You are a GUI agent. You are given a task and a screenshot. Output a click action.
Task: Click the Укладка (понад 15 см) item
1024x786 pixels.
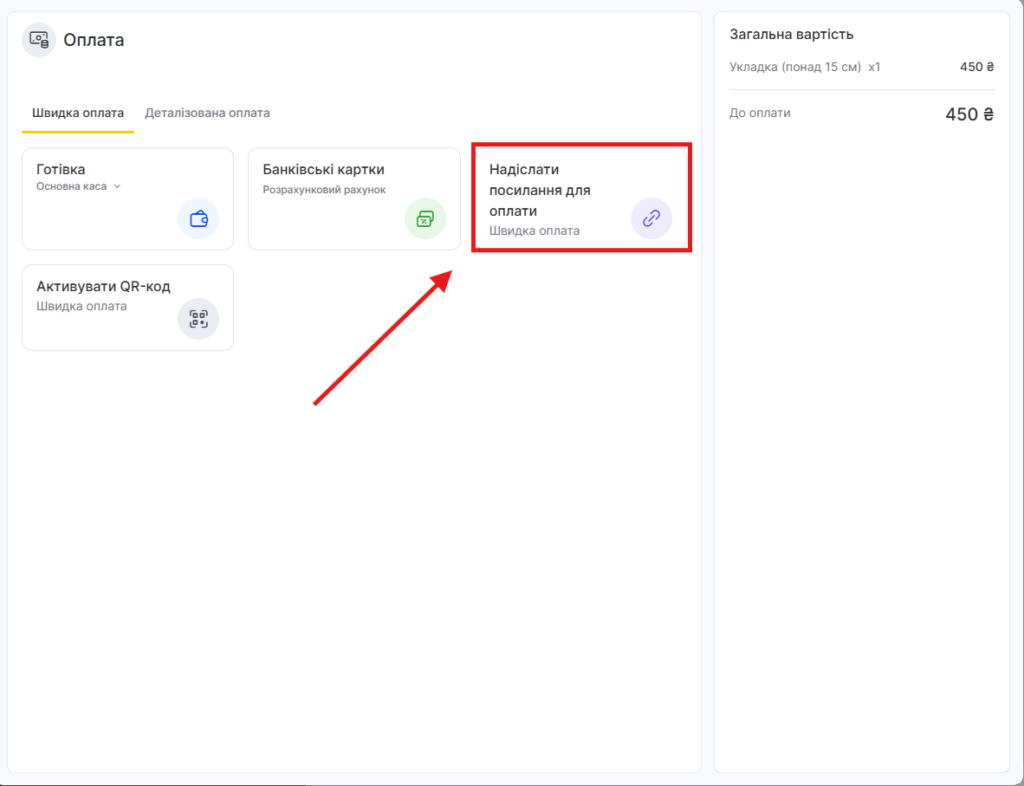coord(795,67)
